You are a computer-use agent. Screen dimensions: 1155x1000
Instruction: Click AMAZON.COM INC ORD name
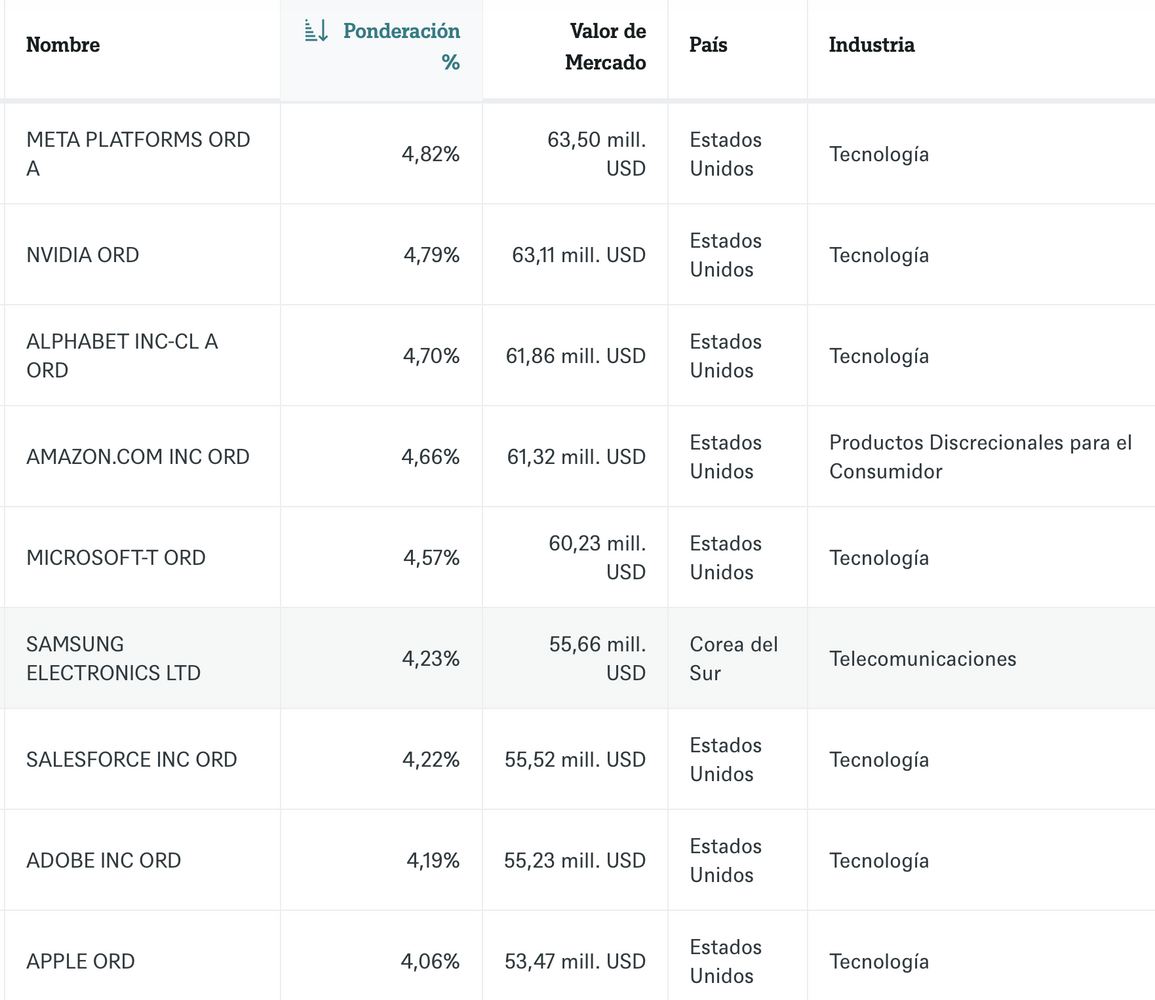[138, 457]
